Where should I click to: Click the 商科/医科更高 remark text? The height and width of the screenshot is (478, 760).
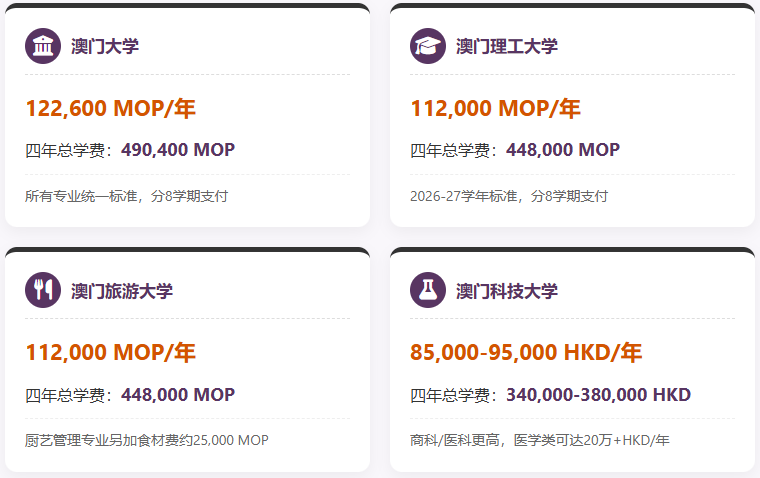[x=539, y=440]
